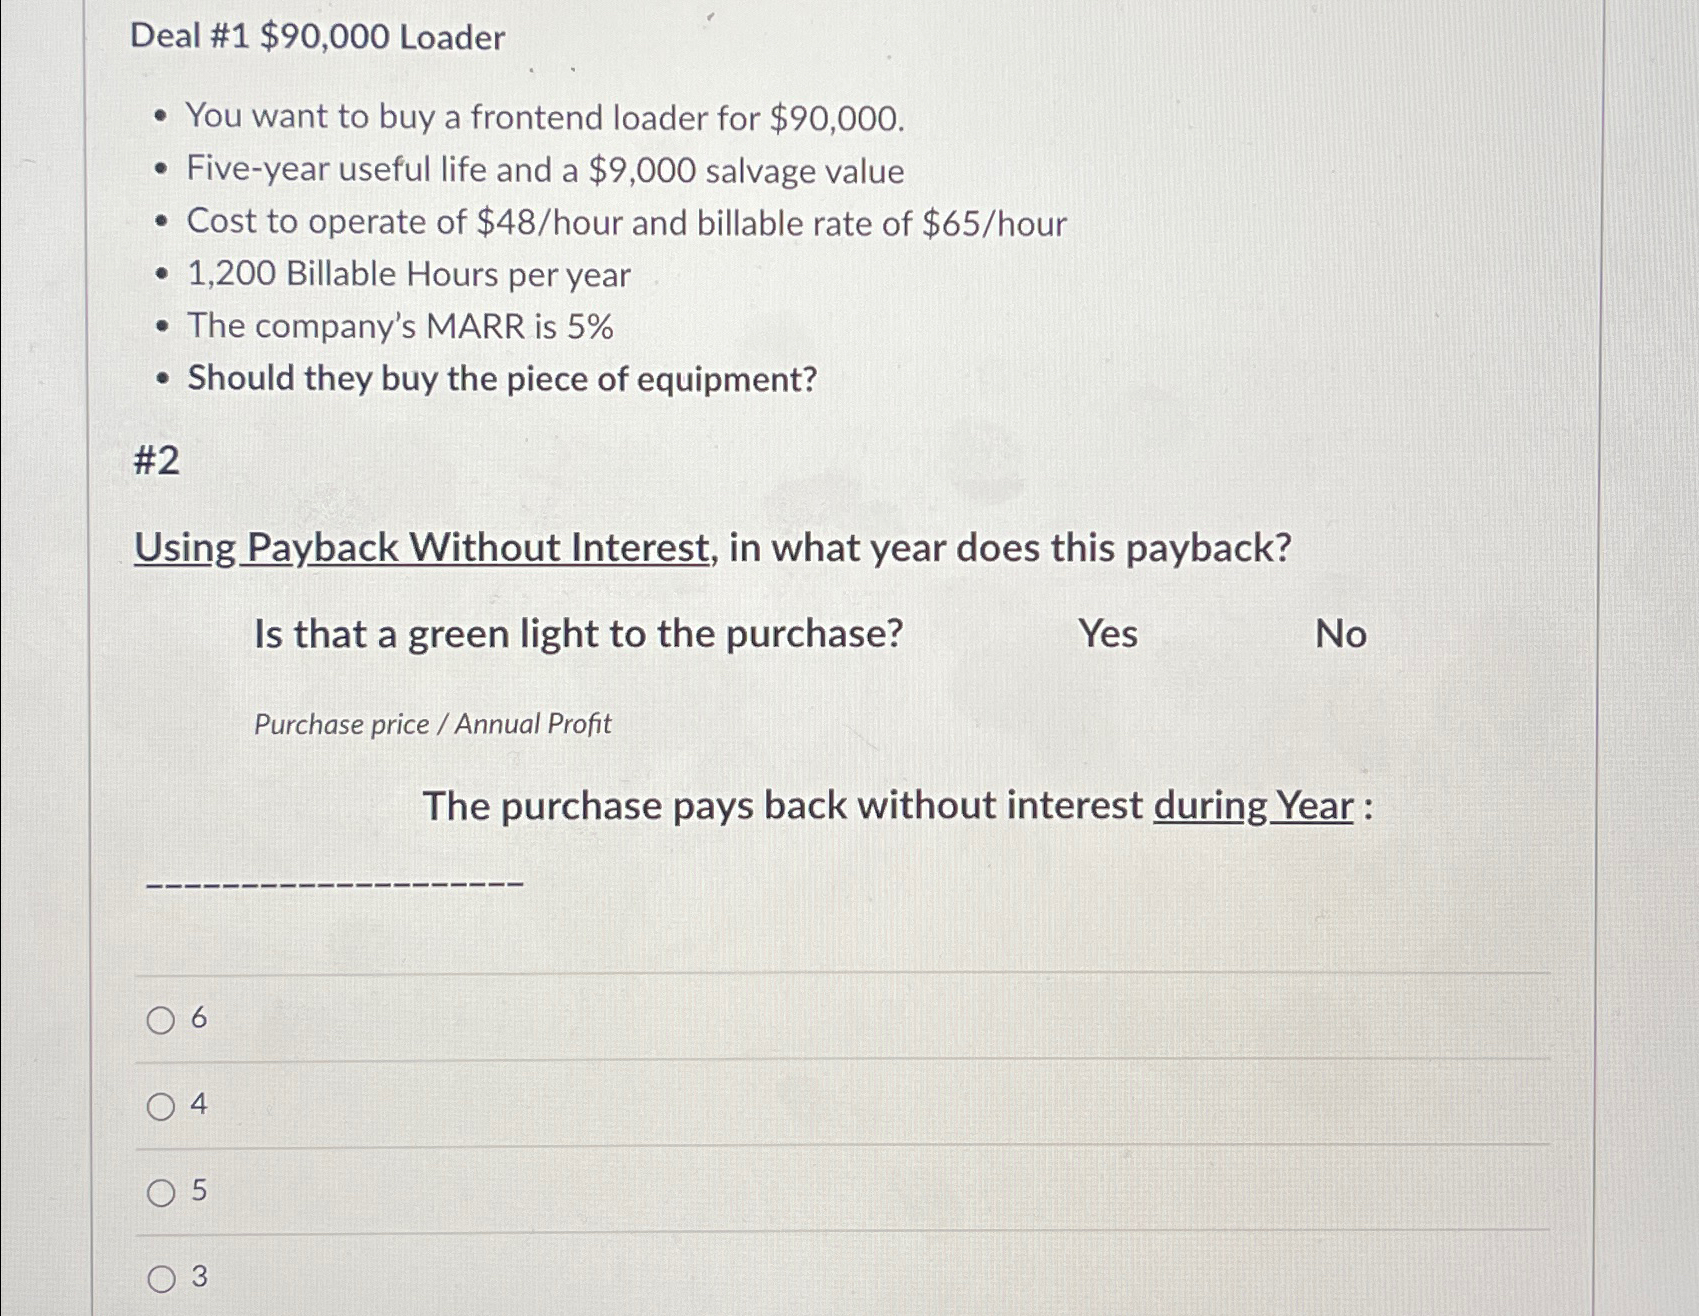
Task: Select the radio button for answer 5
Action: coord(160,1193)
